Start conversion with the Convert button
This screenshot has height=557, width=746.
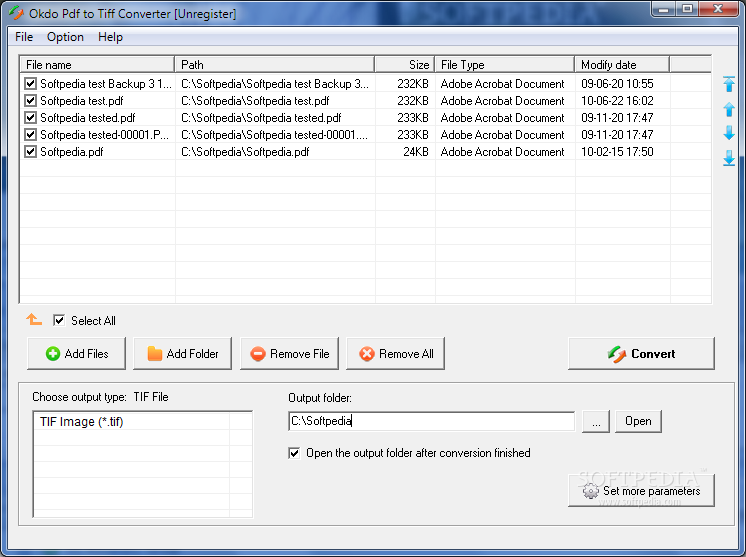641,353
